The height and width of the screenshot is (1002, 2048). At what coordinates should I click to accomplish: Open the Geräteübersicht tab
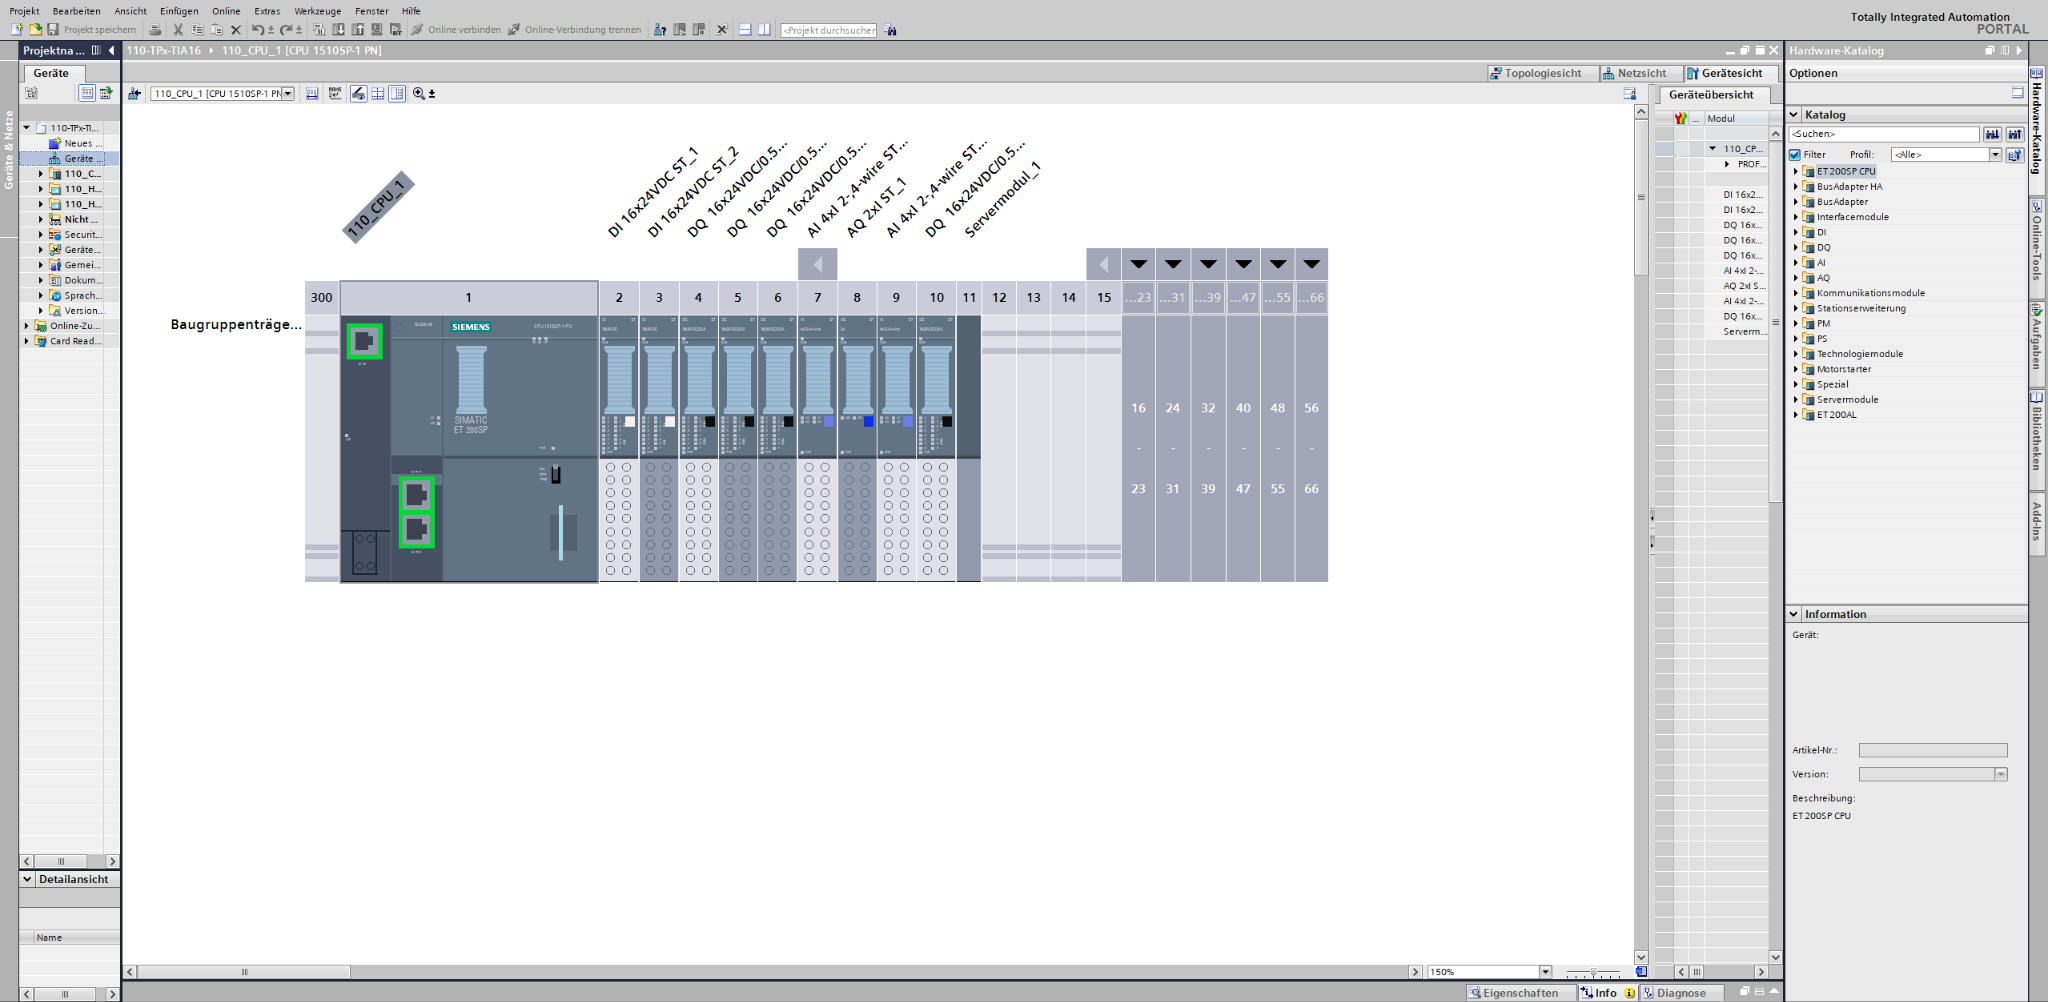click(x=1711, y=95)
